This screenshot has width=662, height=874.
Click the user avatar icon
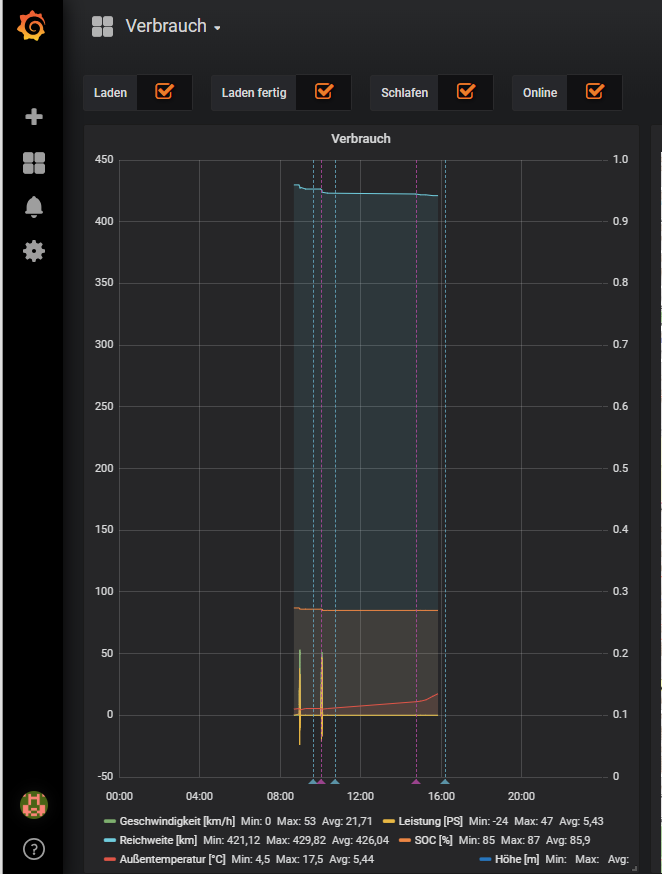(34, 804)
